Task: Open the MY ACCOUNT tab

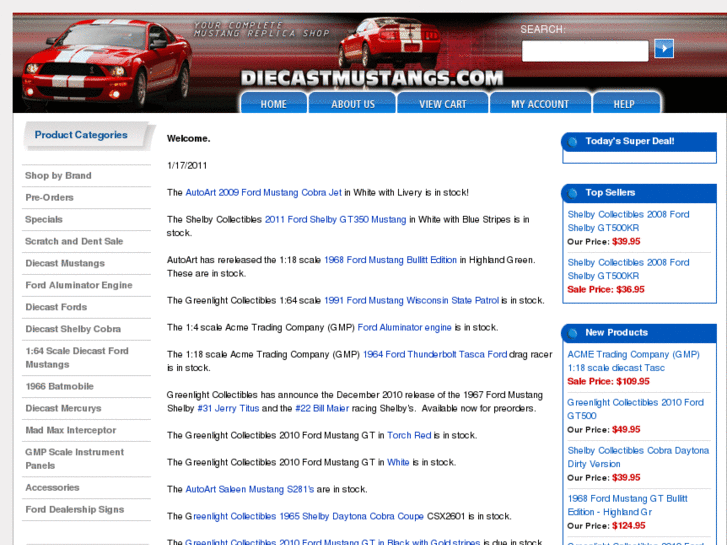Action: [x=540, y=103]
